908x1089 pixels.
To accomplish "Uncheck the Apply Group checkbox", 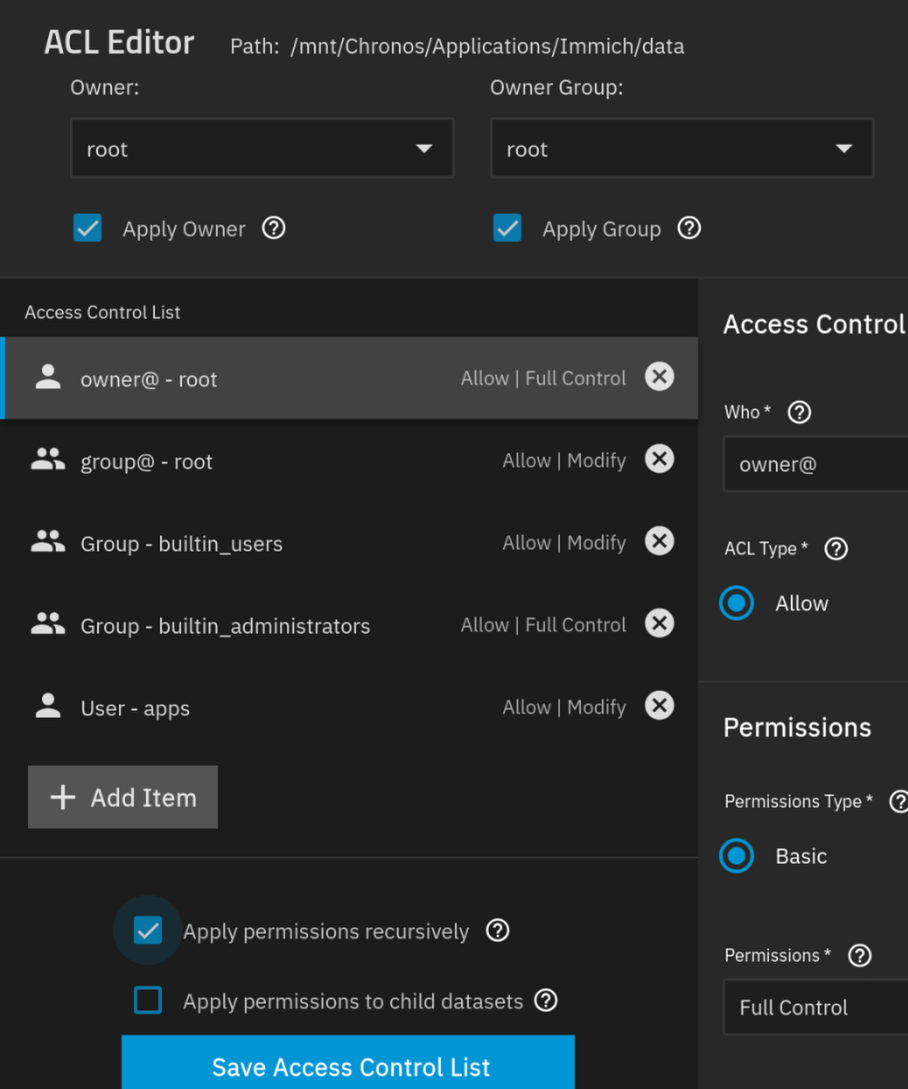I will click(508, 228).
